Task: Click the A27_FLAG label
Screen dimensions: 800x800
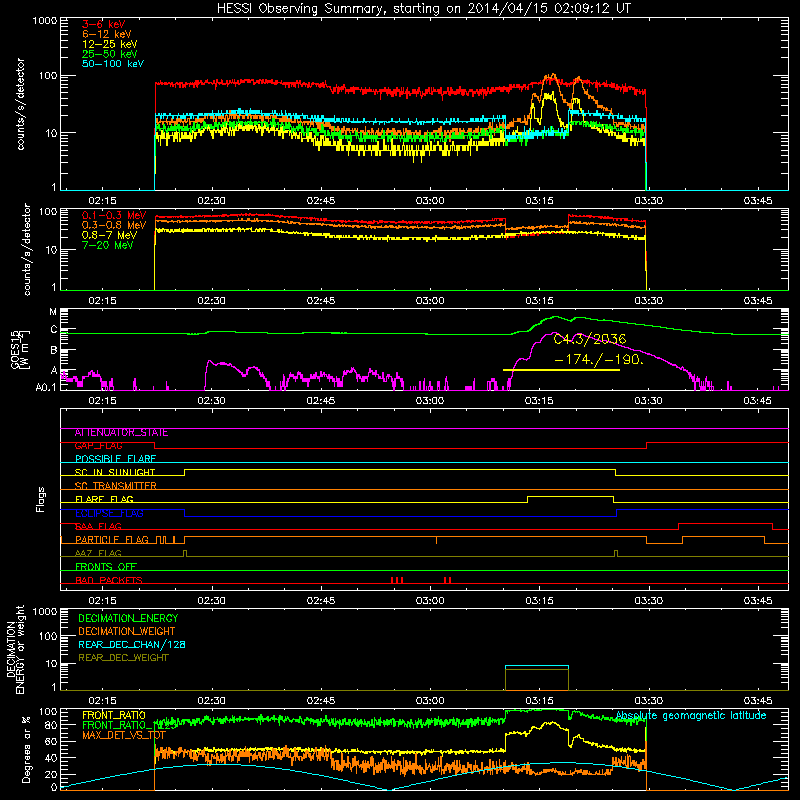Action: 98,553
